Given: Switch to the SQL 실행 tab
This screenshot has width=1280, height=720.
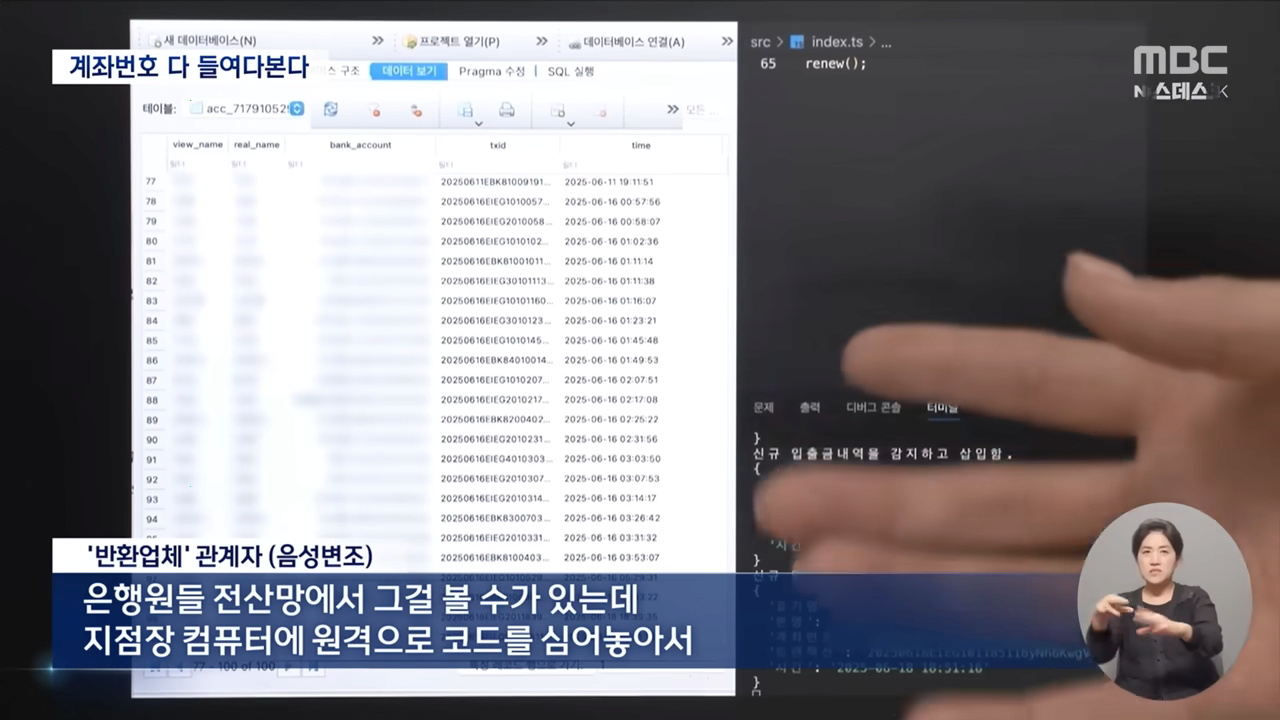Looking at the screenshot, I should (x=570, y=71).
